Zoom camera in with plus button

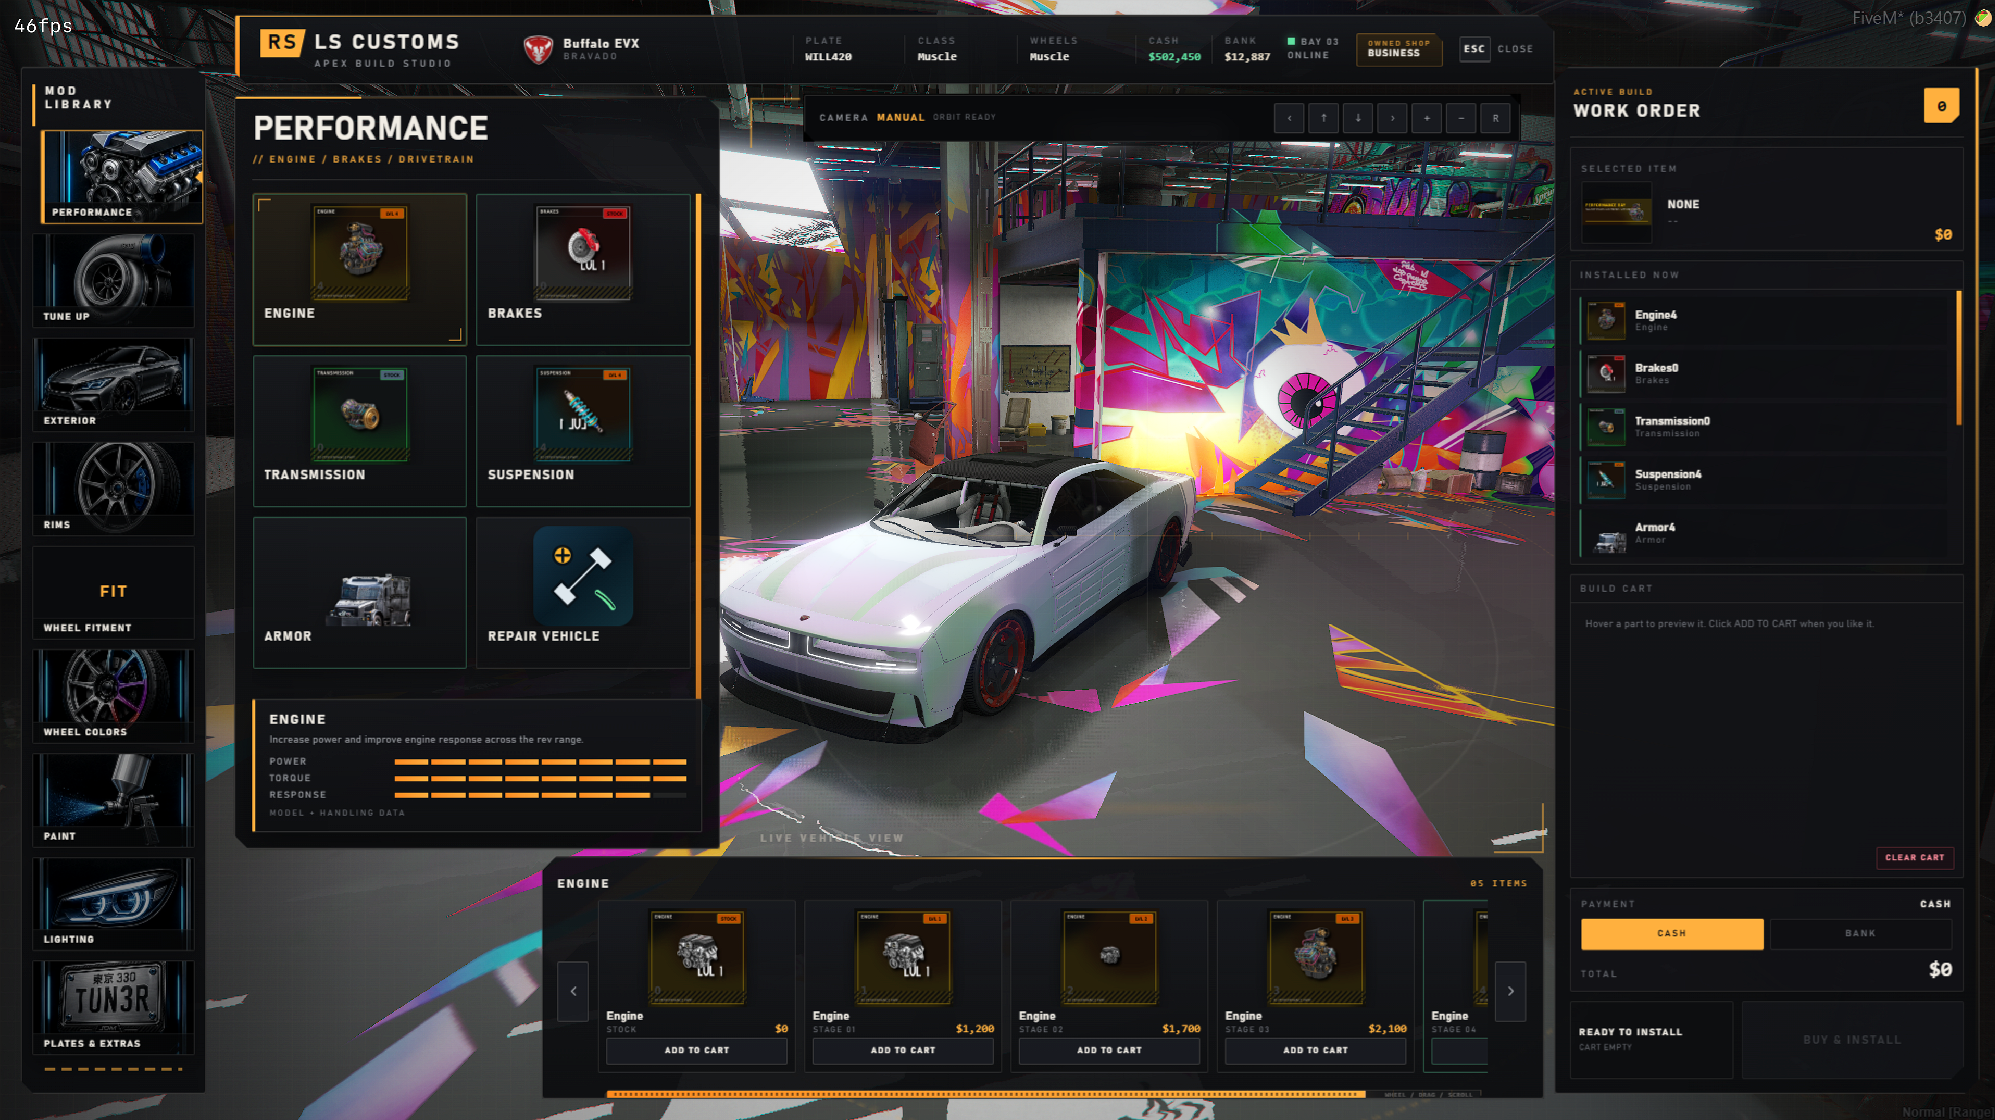1426,118
